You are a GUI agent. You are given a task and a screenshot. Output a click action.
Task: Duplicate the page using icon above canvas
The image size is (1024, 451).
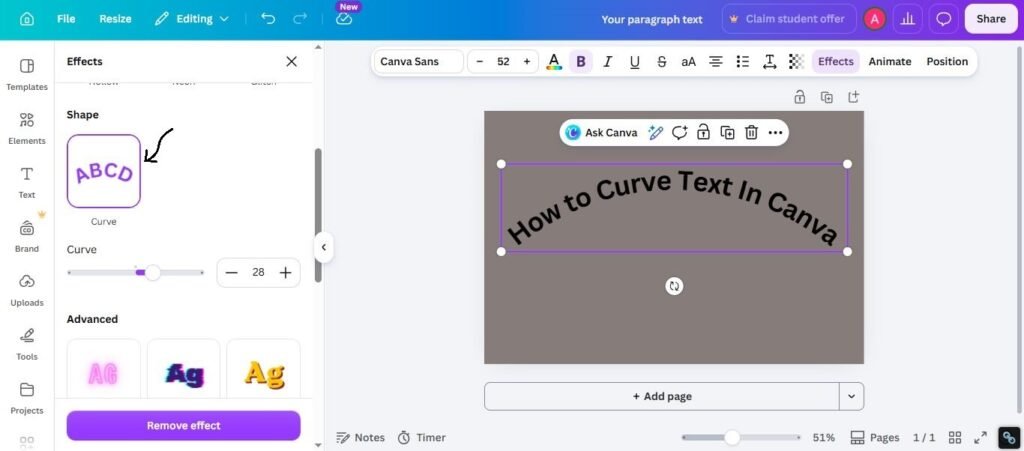click(x=826, y=97)
